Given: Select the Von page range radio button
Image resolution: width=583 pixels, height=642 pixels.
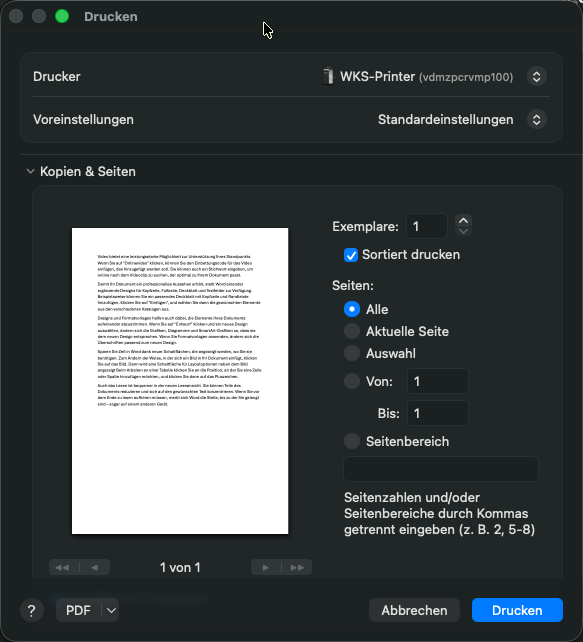Looking at the screenshot, I should (352, 381).
